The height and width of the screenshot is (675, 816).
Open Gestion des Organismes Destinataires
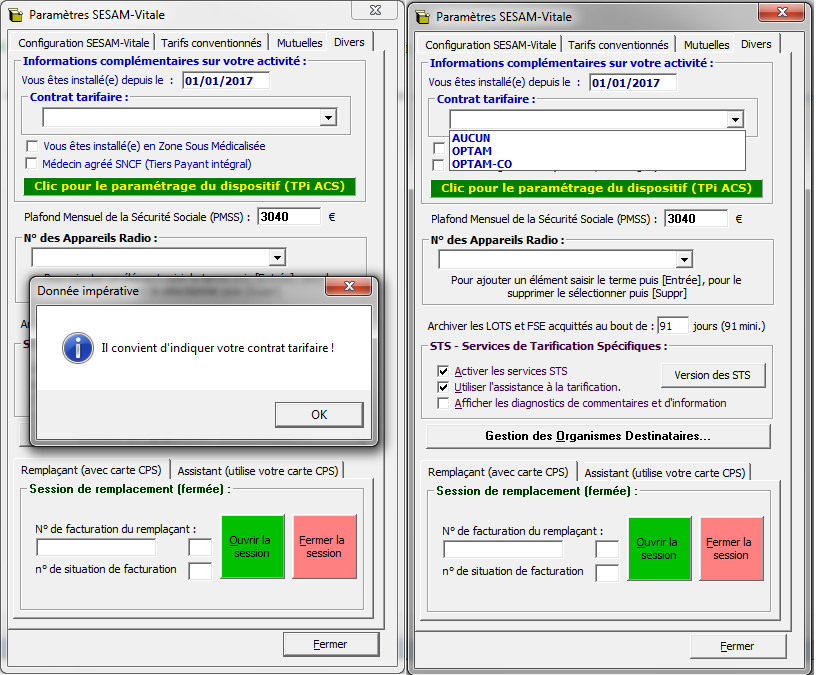[597, 436]
